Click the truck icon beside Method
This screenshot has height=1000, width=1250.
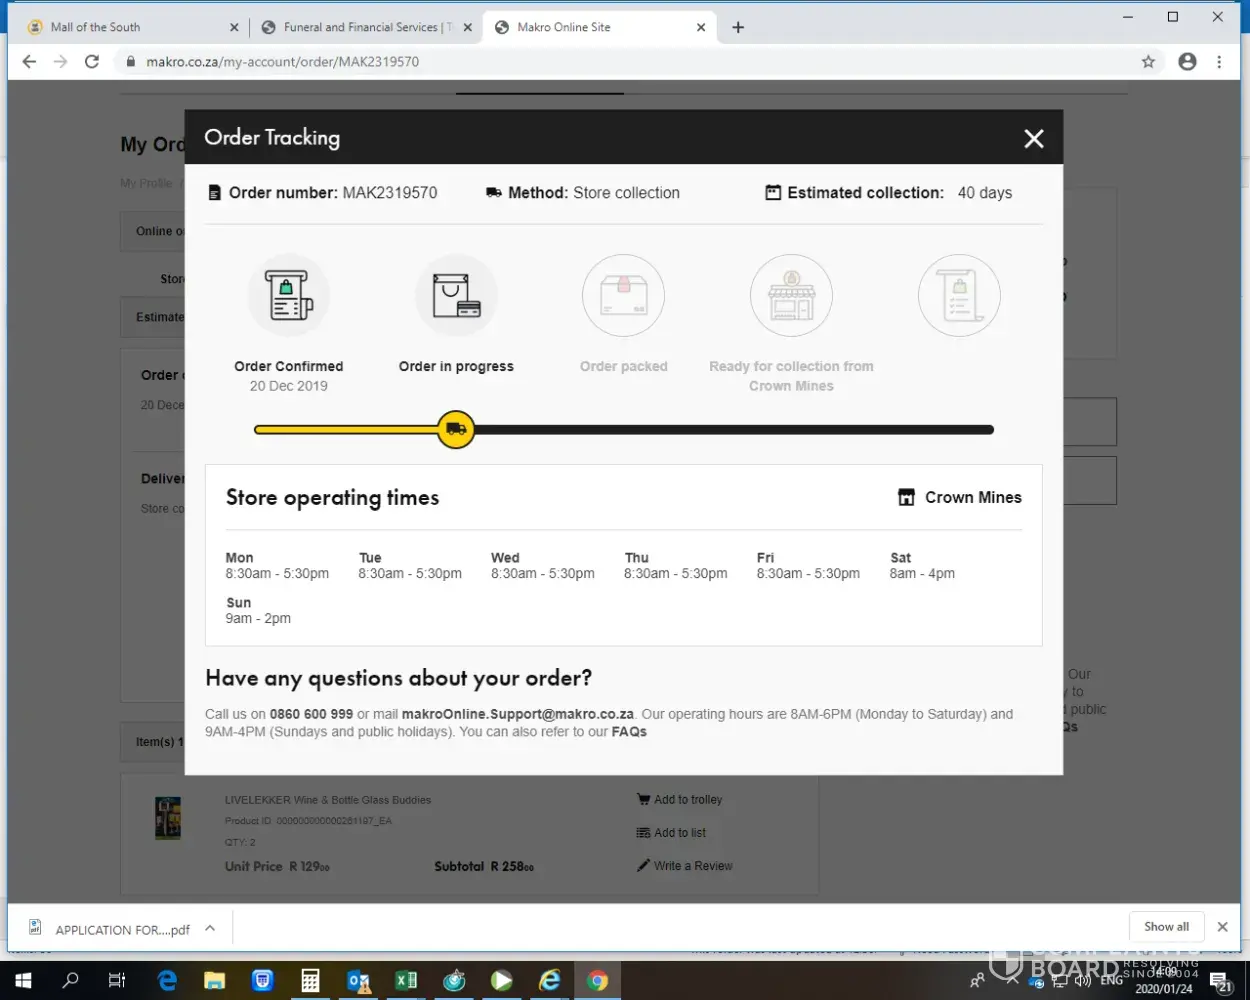tap(494, 193)
